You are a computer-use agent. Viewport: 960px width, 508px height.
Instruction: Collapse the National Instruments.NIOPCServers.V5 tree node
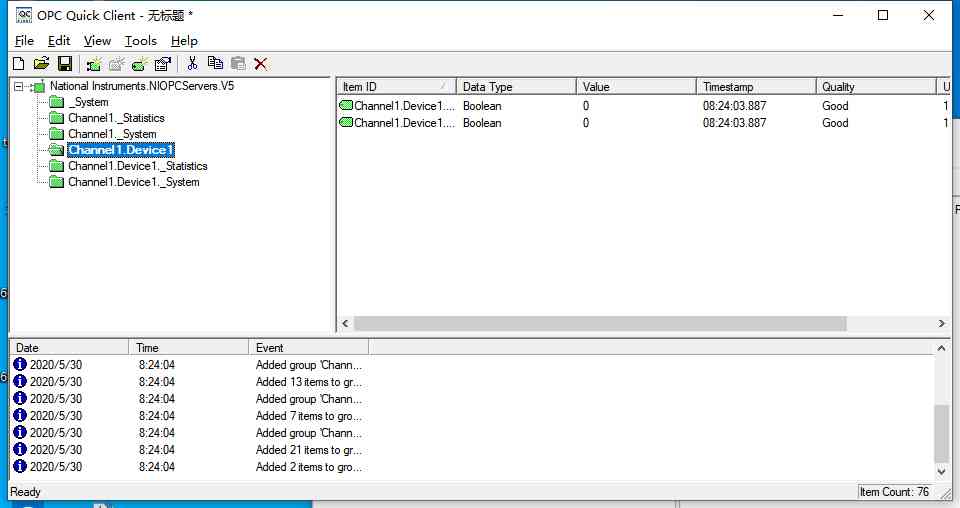(x=18, y=86)
